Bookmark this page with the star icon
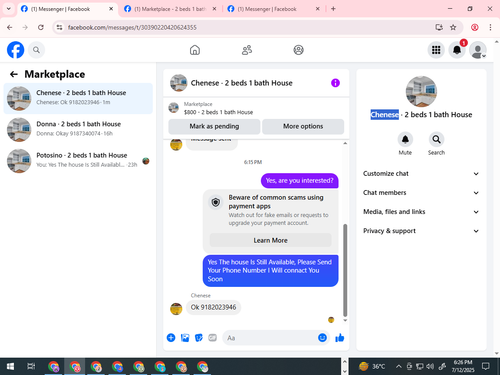The width and height of the screenshot is (500, 375). pos(453,27)
